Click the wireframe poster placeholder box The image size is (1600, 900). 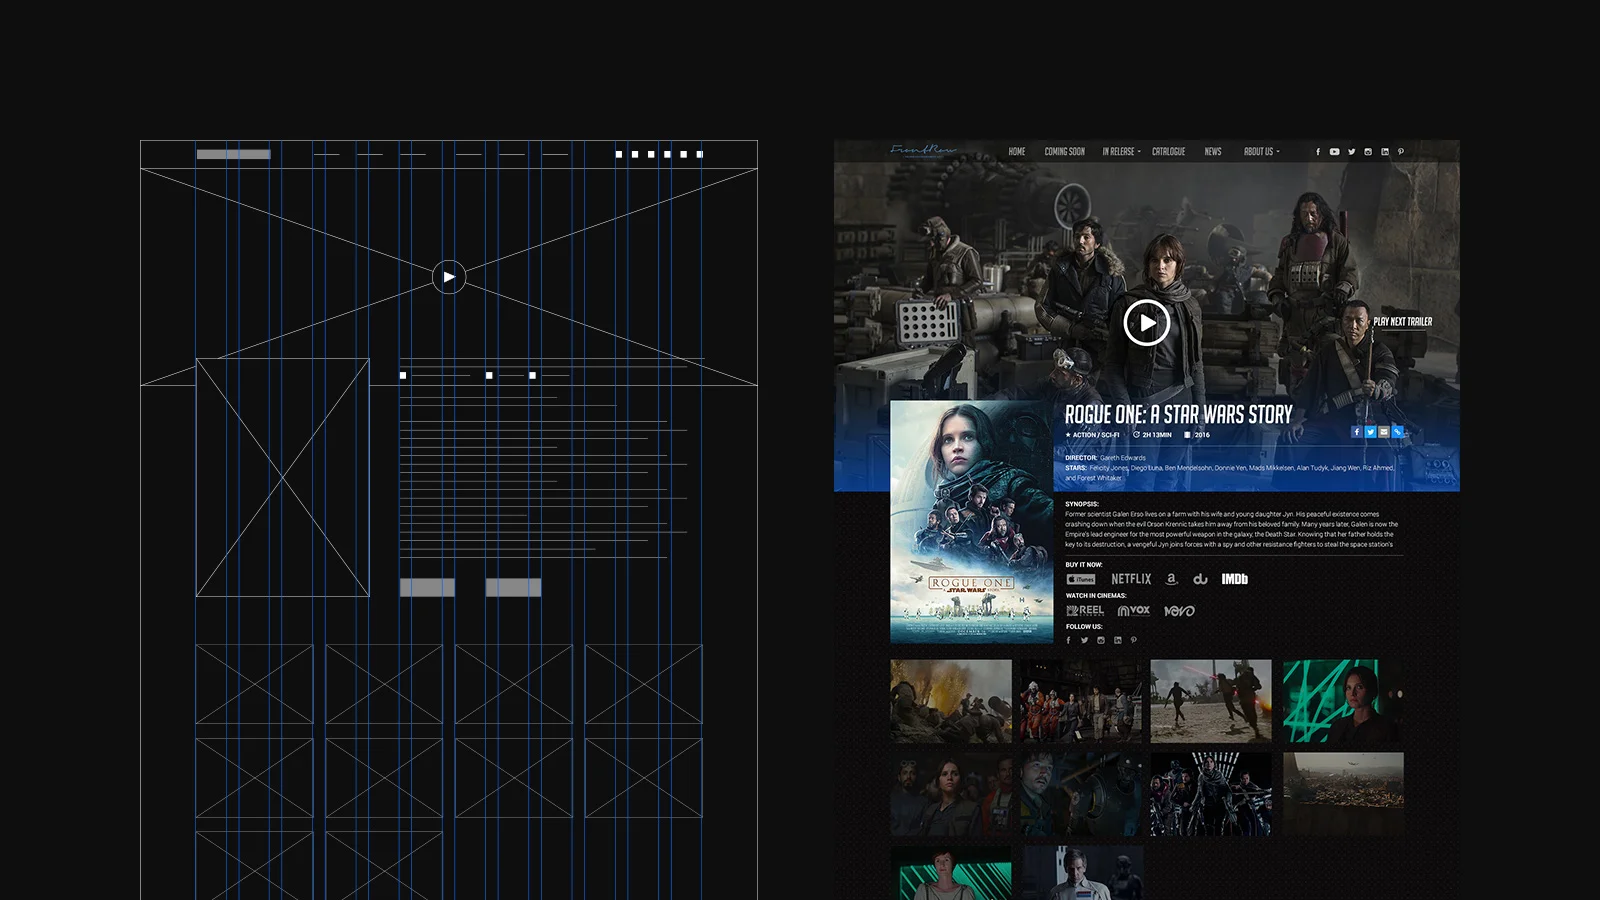tap(282, 477)
